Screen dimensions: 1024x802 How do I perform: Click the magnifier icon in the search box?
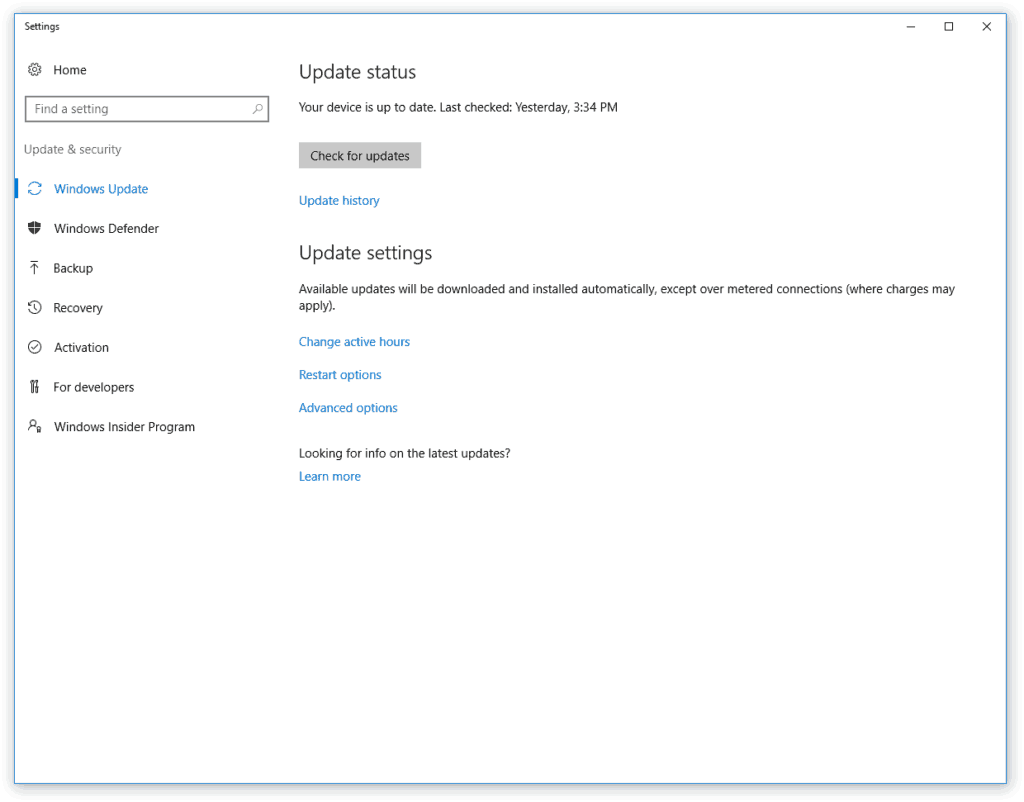(x=258, y=109)
